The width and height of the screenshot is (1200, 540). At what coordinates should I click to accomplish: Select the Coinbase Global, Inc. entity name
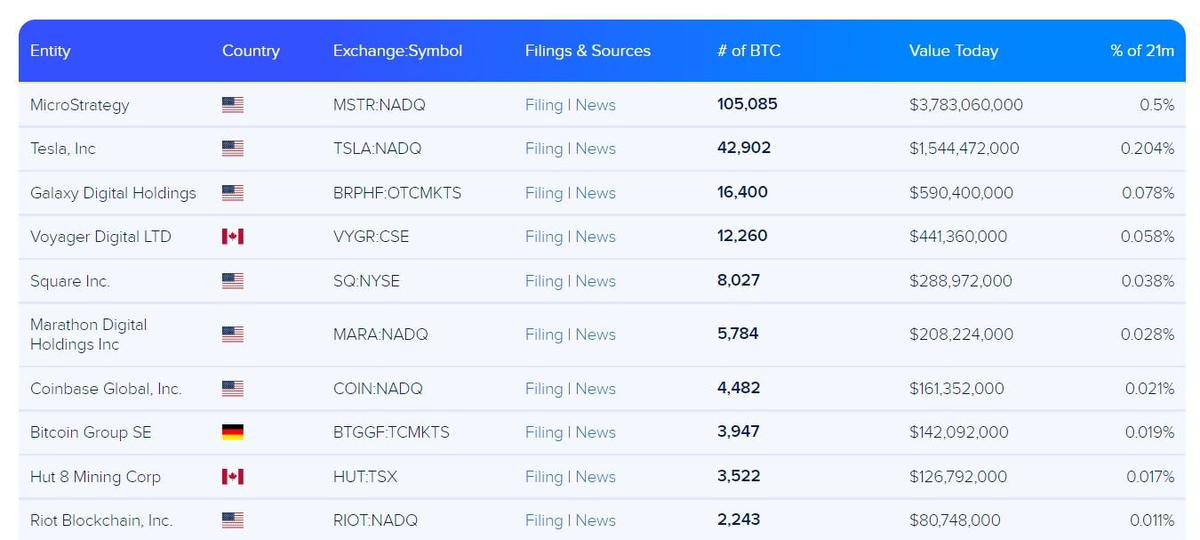[106, 388]
